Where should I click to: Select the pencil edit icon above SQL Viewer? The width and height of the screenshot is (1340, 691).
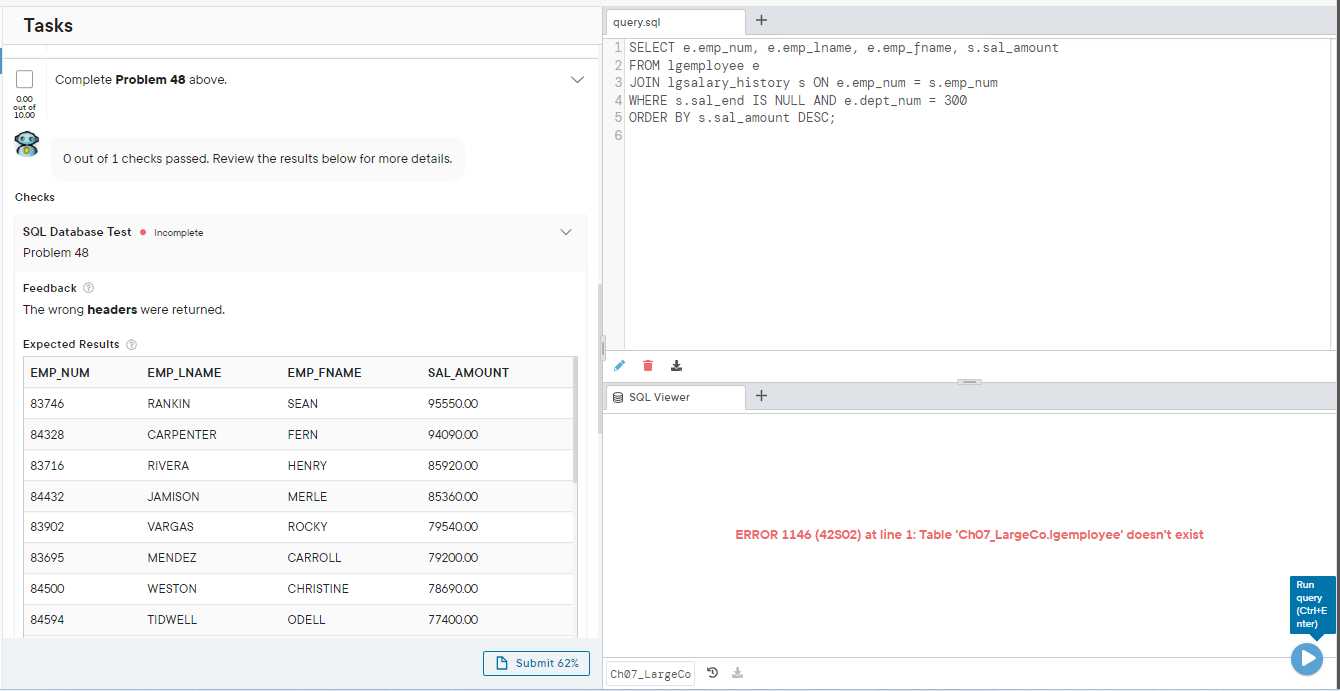point(619,365)
